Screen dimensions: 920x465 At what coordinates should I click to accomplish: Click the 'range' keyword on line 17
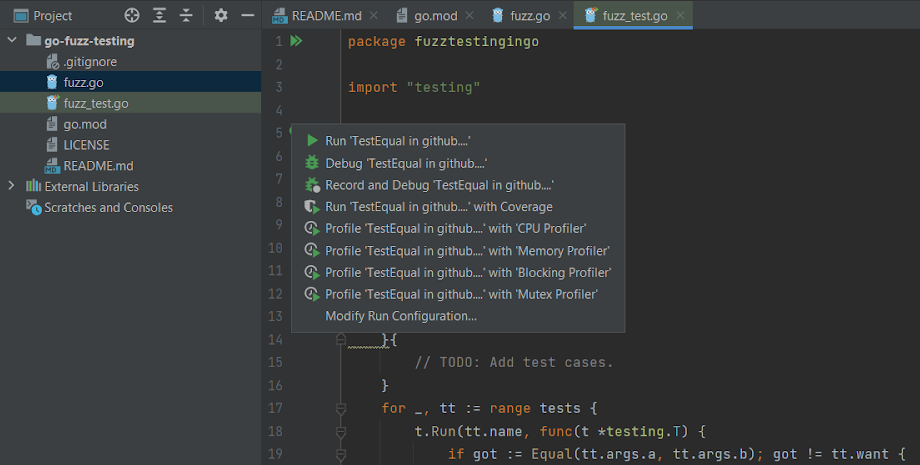click(x=510, y=408)
